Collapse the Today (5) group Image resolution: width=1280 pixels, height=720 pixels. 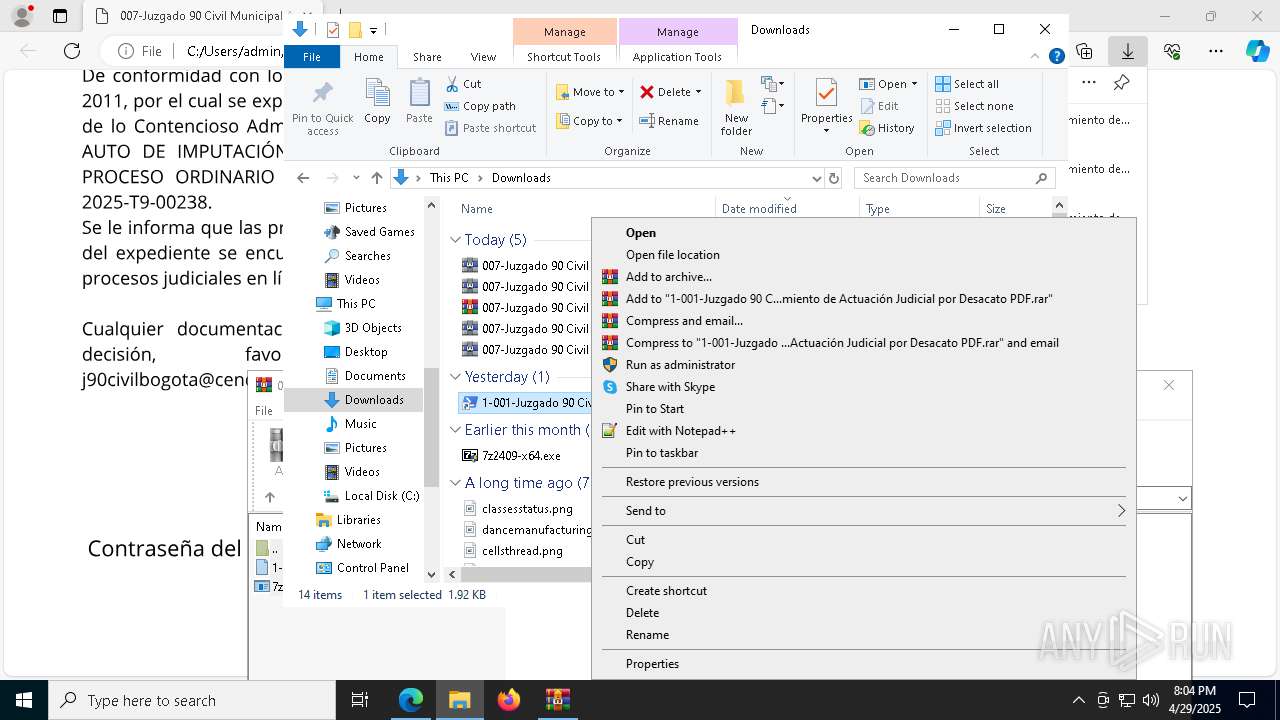455,240
